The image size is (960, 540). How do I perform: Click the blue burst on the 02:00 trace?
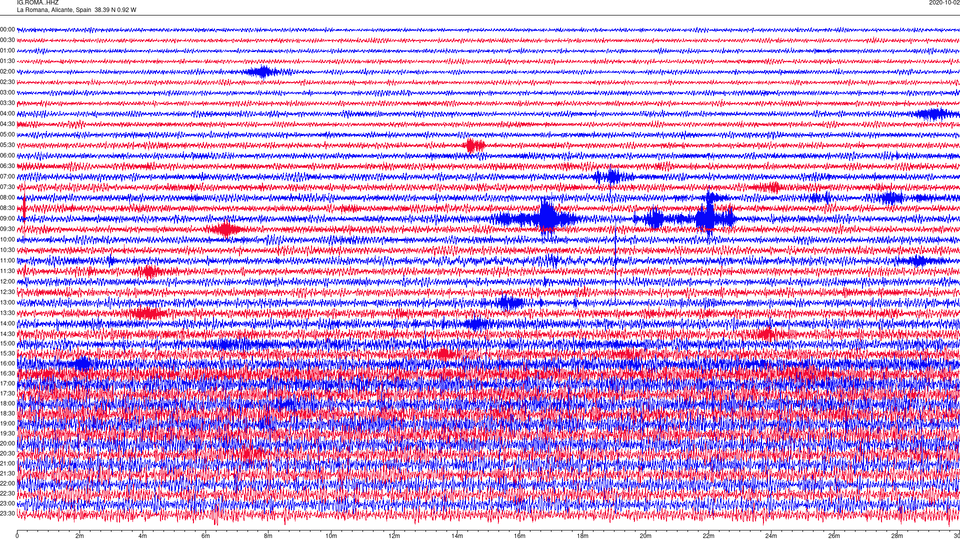click(x=263, y=72)
